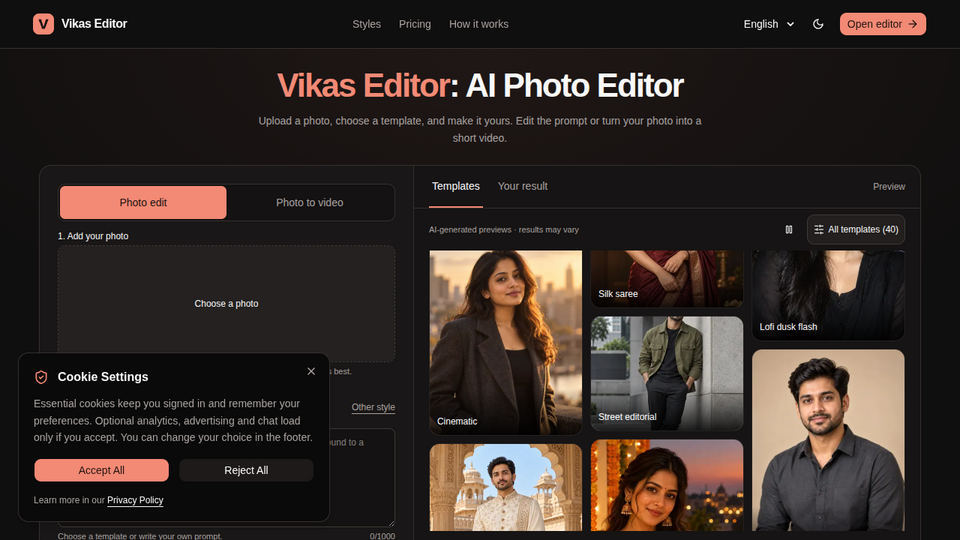The height and width of the screenshot is (540, 960).
Task: Click the Choose a photo upload area
Action: pos(227,304)
